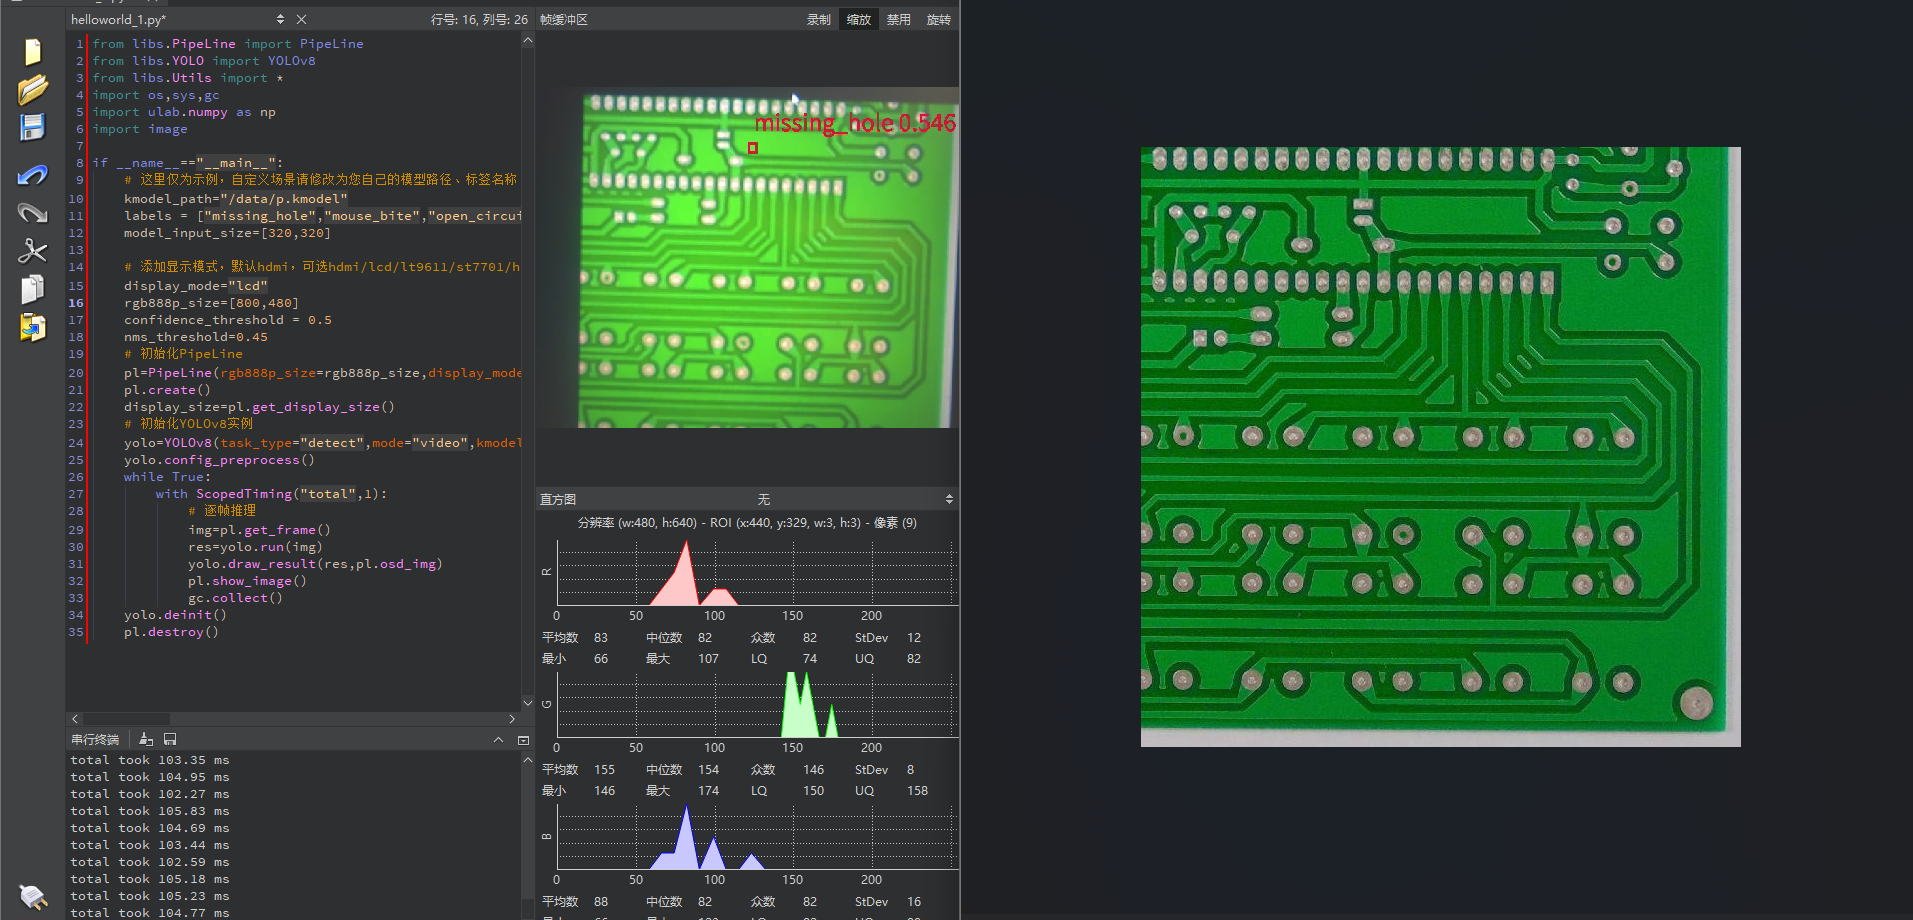1913x920 pixels.
Task: Save the script using the floppy disk icon
Action: (33, 127)
